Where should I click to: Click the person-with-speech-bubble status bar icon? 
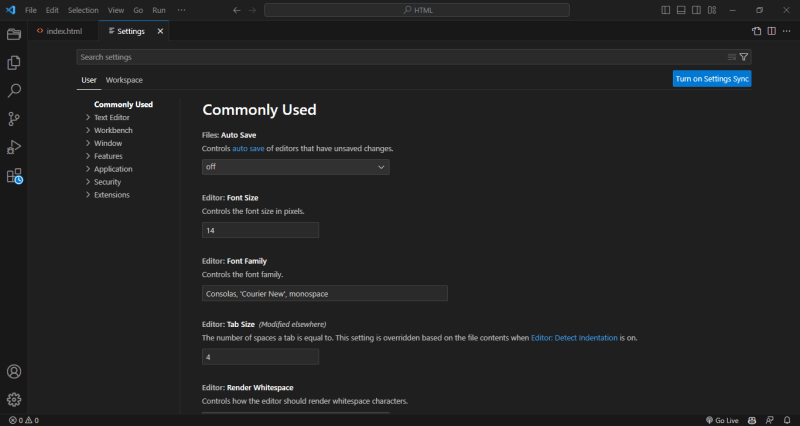pyautogui.click(x=769, y=420)
